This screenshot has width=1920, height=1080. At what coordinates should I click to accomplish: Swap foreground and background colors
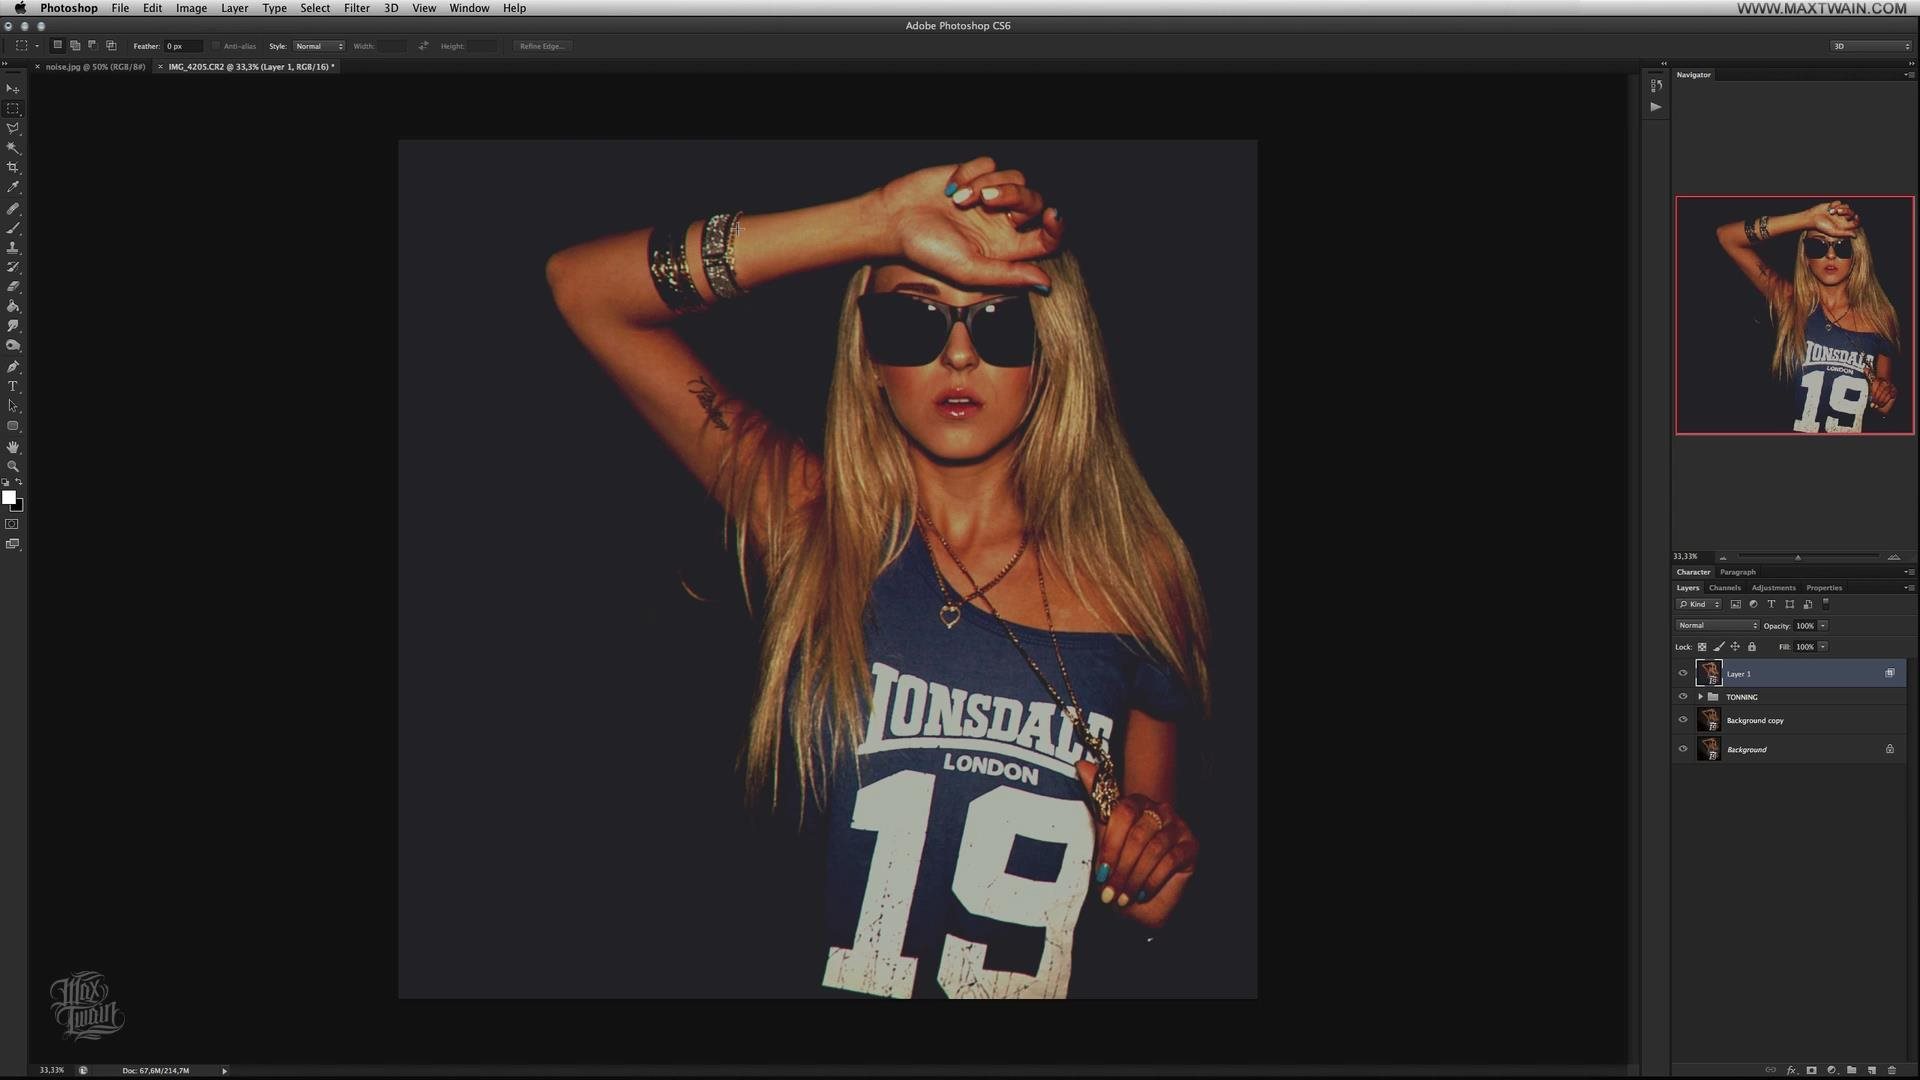[x=19, y=482]
